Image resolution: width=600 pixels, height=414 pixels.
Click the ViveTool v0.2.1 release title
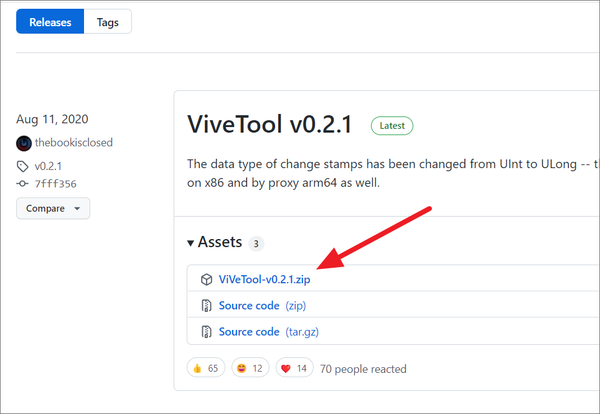(272, 124)
